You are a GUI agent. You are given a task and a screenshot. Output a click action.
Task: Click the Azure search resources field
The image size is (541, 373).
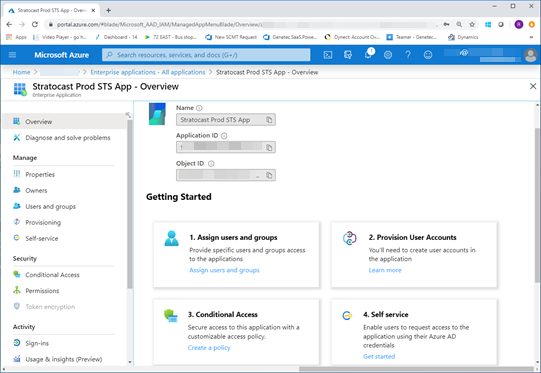tap(206, 55)
